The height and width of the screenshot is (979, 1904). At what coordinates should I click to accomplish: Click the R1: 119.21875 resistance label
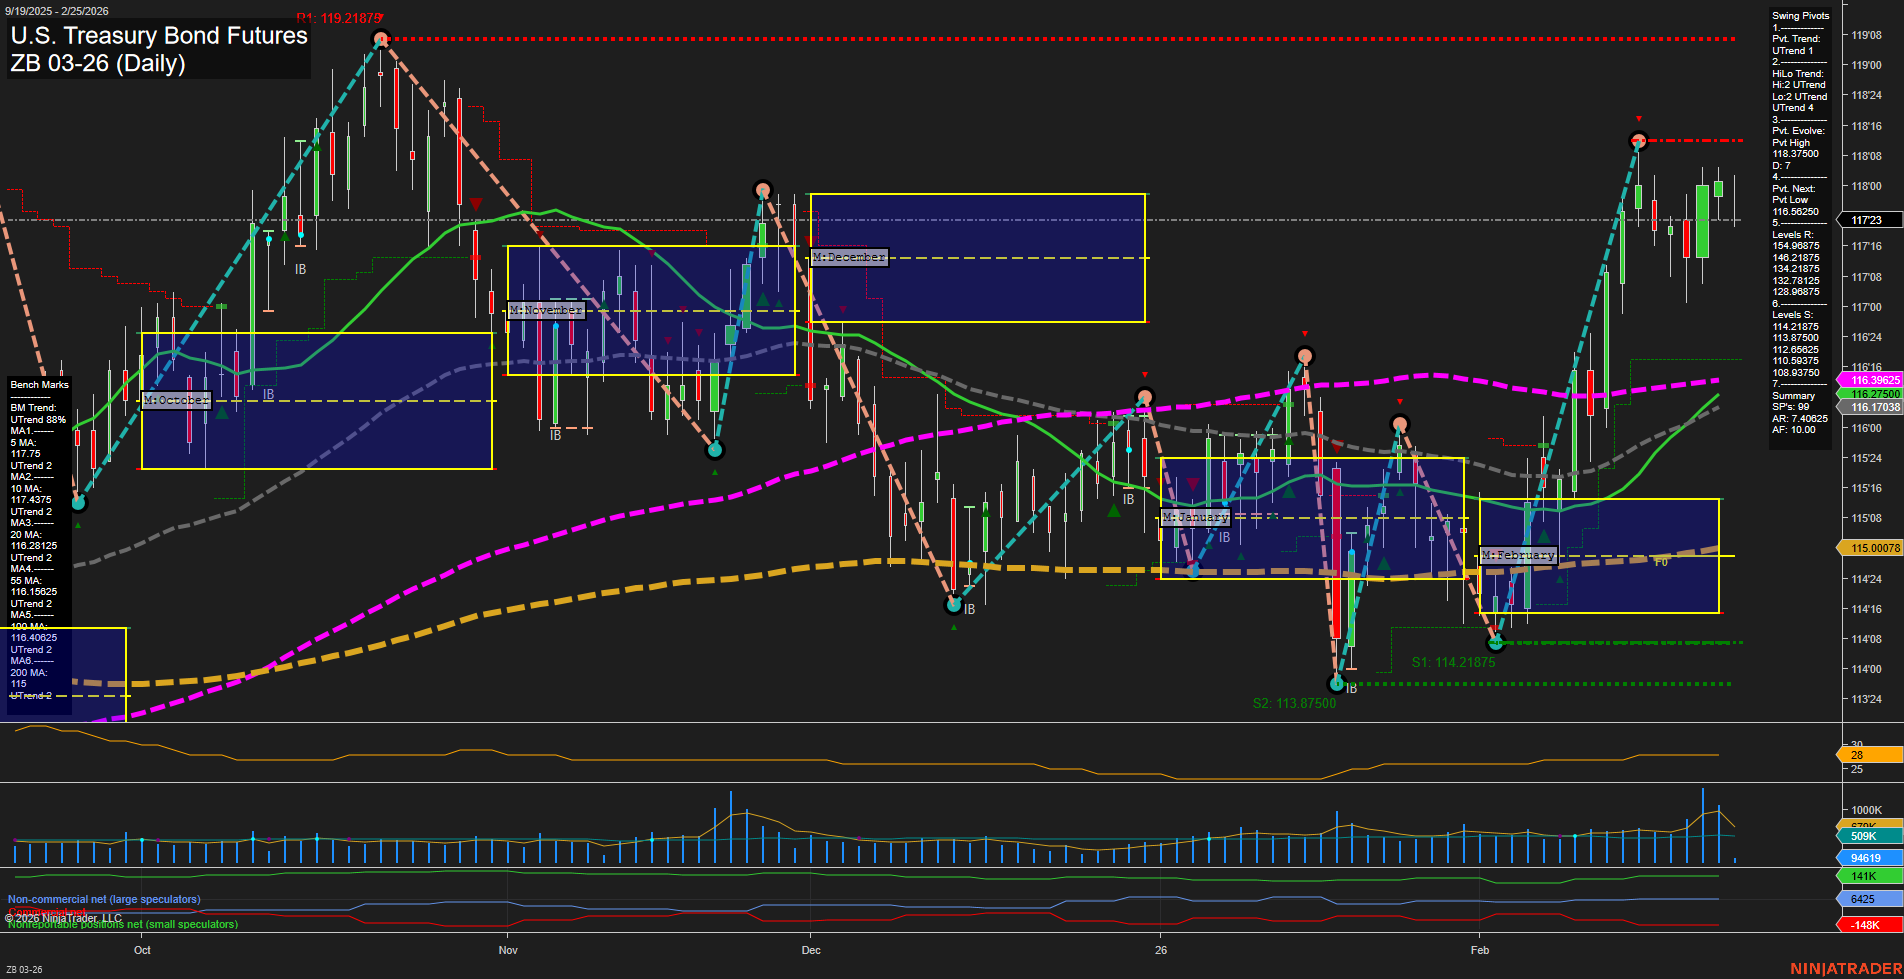pos(339,18)
